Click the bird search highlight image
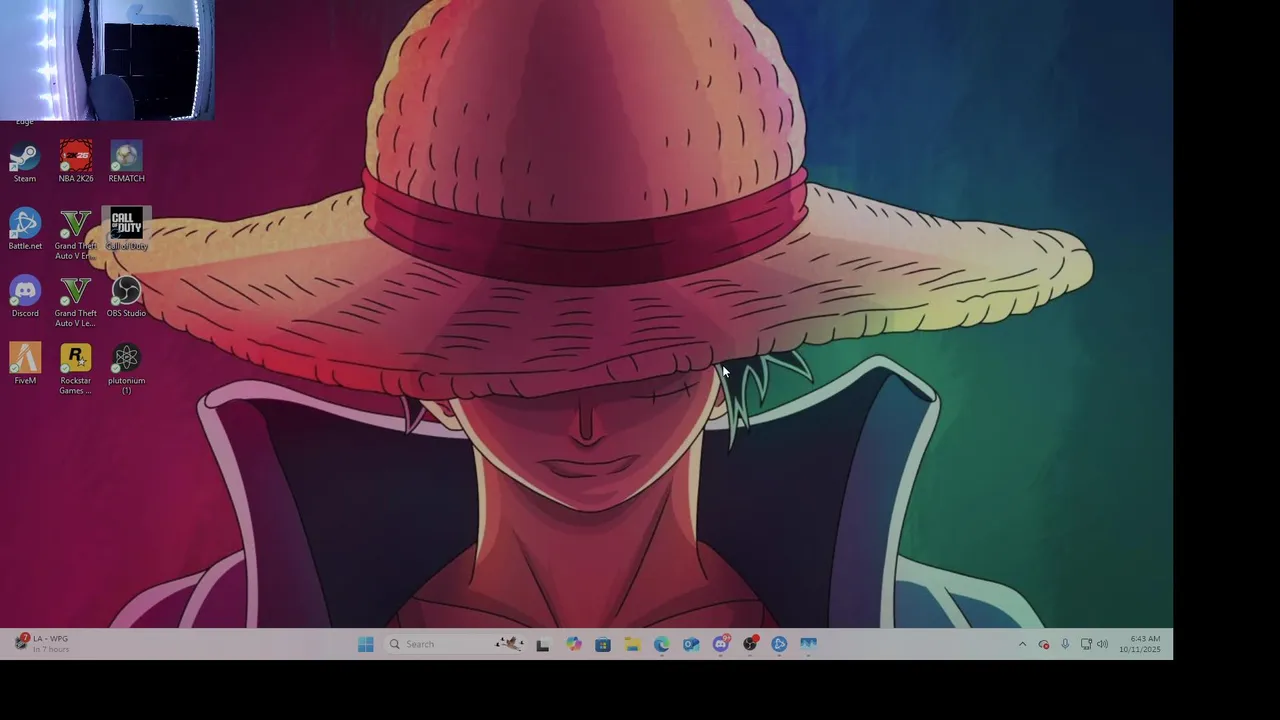1280x720 pixels. point(509,644)
